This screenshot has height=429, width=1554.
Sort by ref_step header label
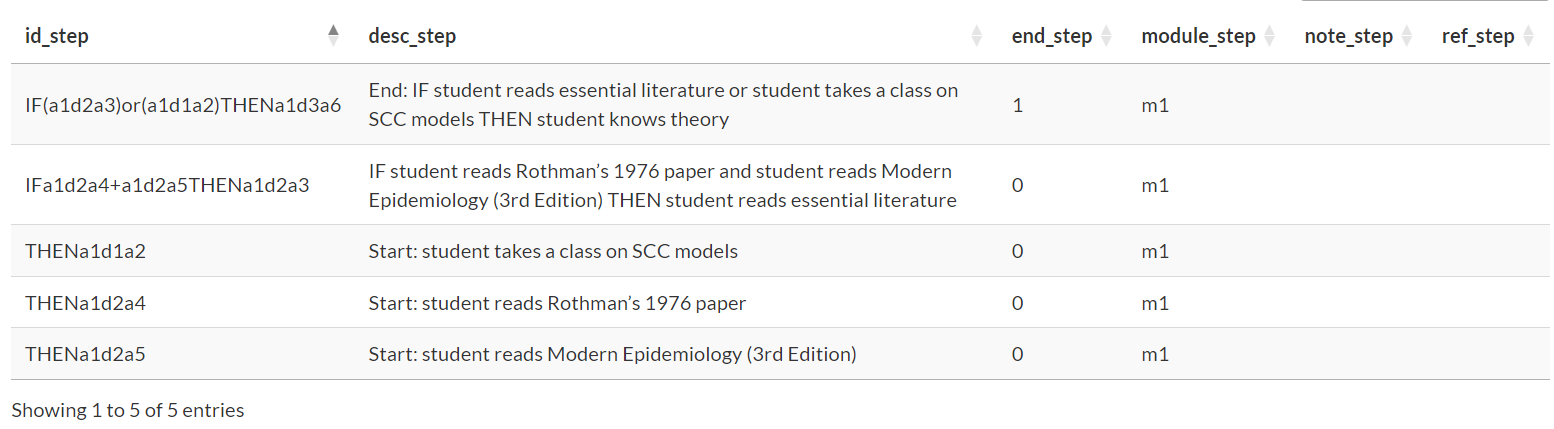[x=1478, y=37]
